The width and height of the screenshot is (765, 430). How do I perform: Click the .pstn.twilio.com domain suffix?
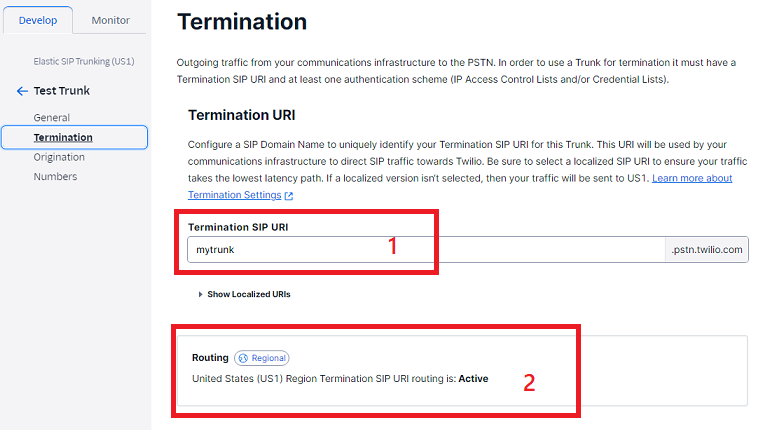coord(706,250)
